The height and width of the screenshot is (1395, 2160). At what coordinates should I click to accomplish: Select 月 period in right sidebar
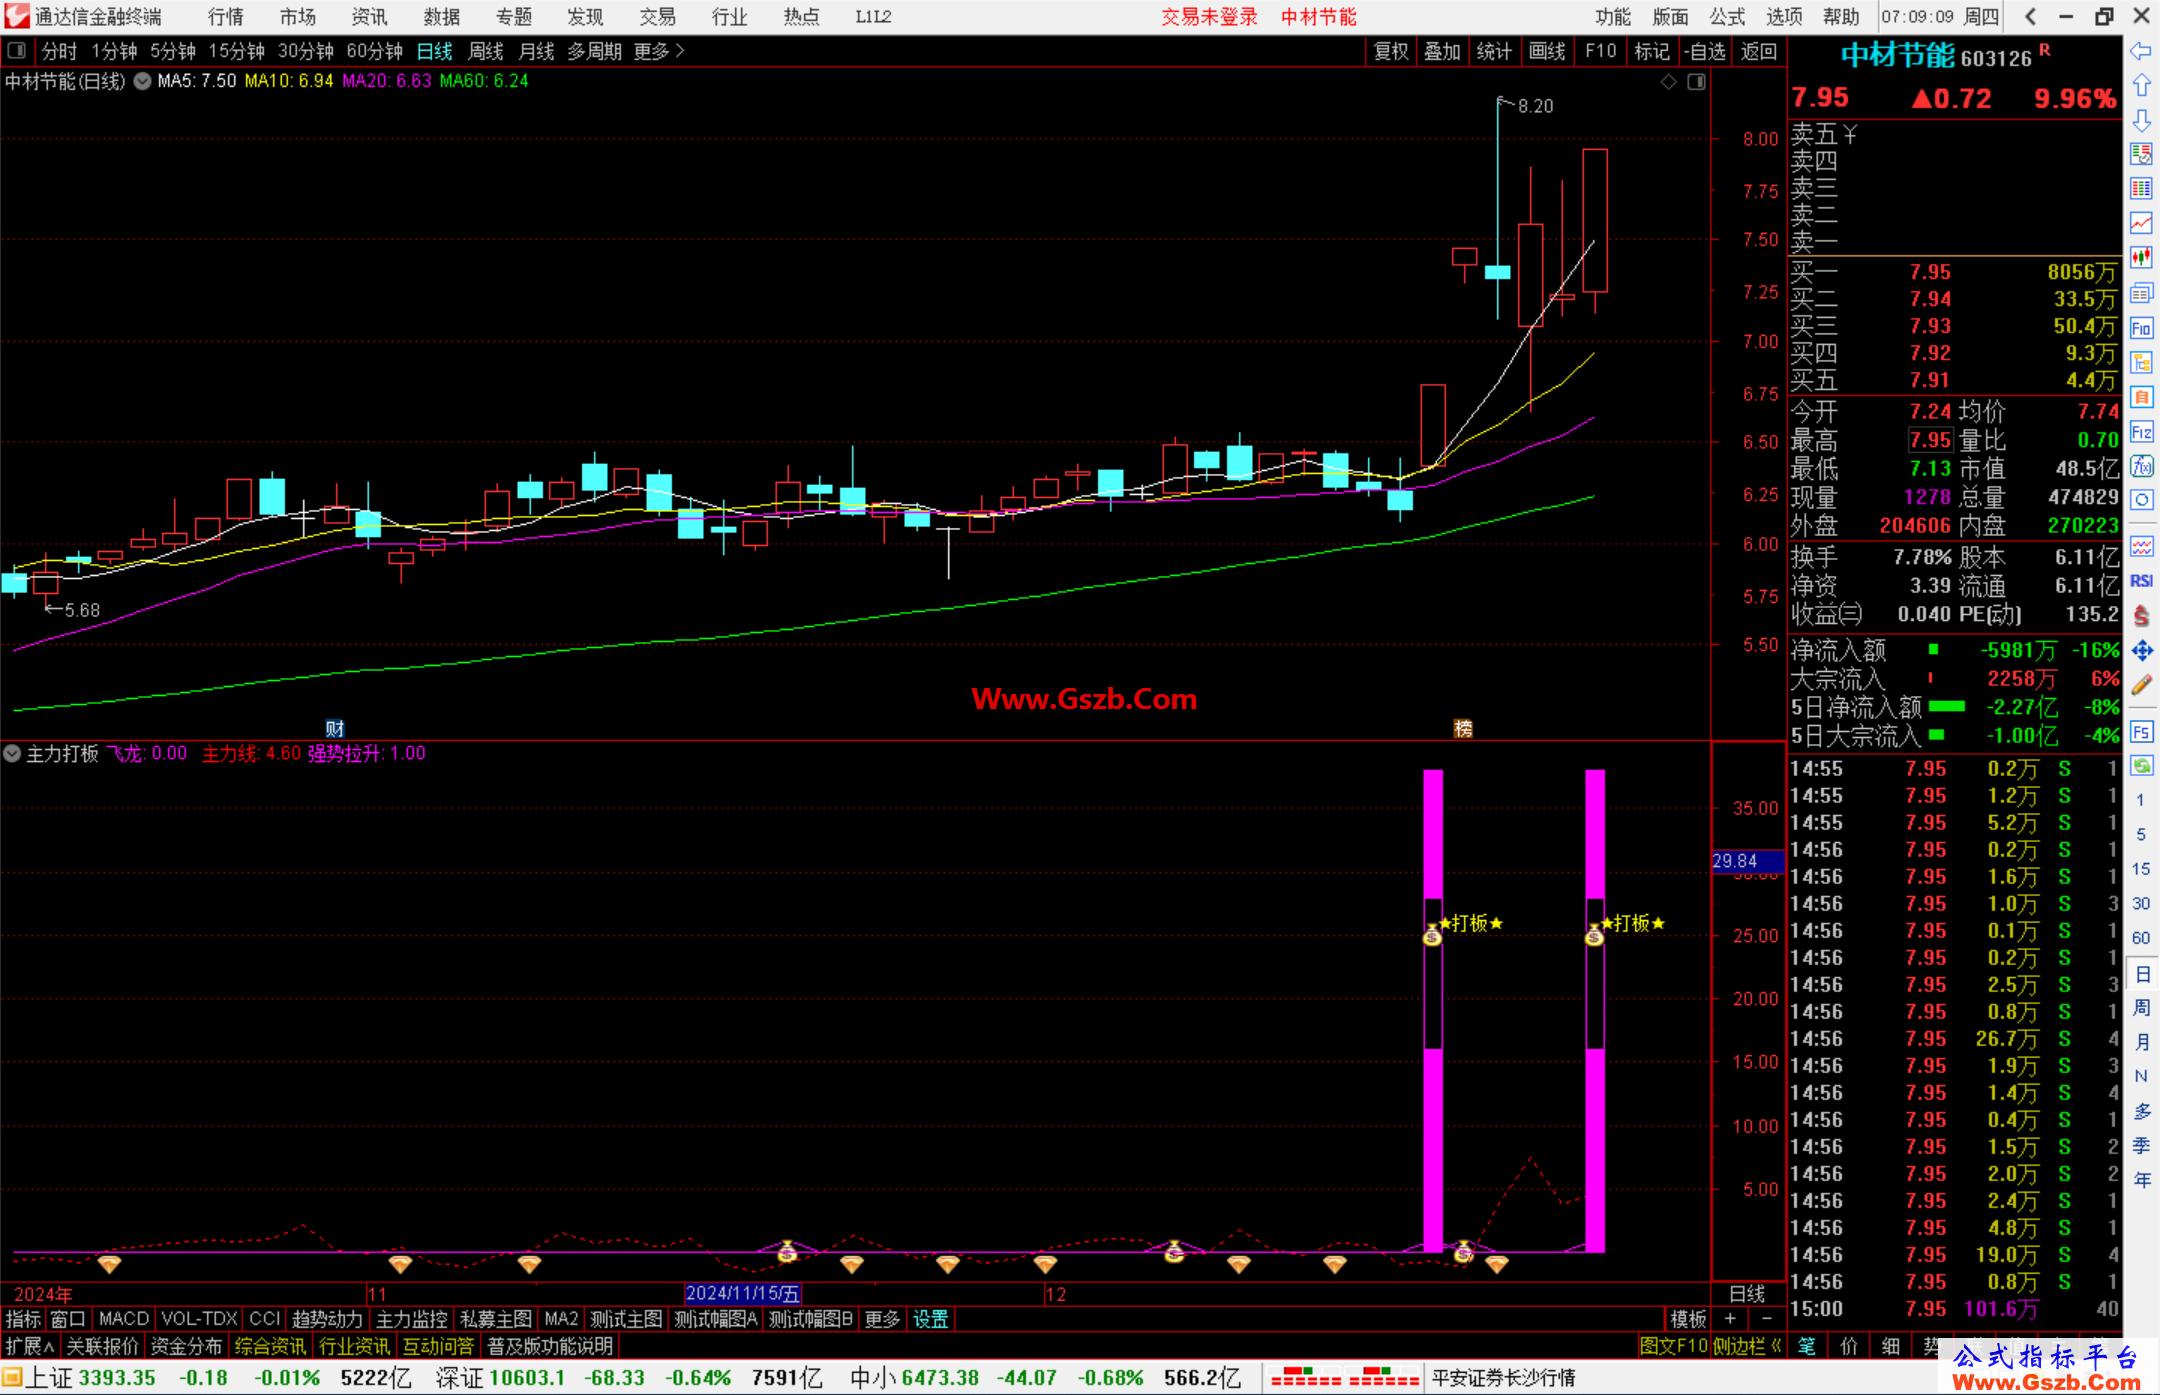2141,1042
